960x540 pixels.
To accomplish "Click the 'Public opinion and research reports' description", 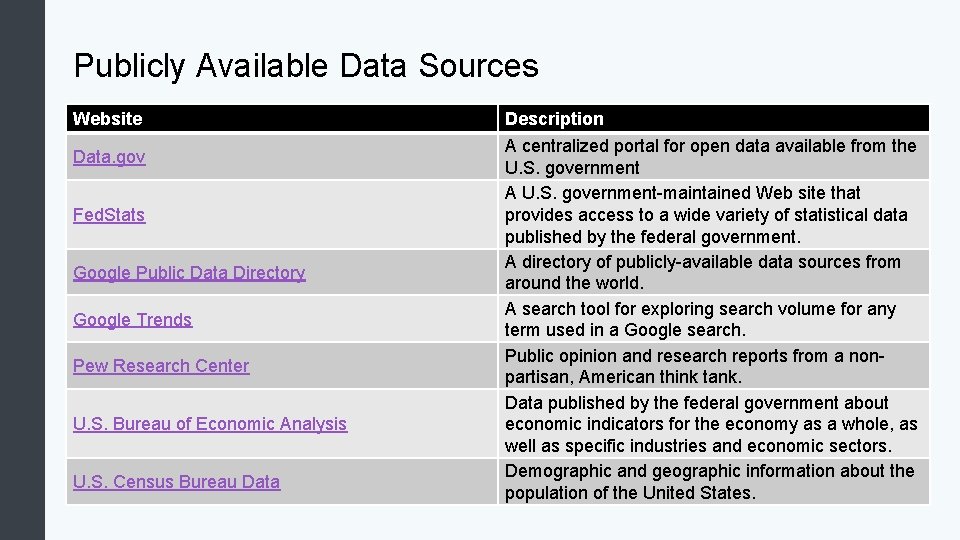I will click(694, 366).
